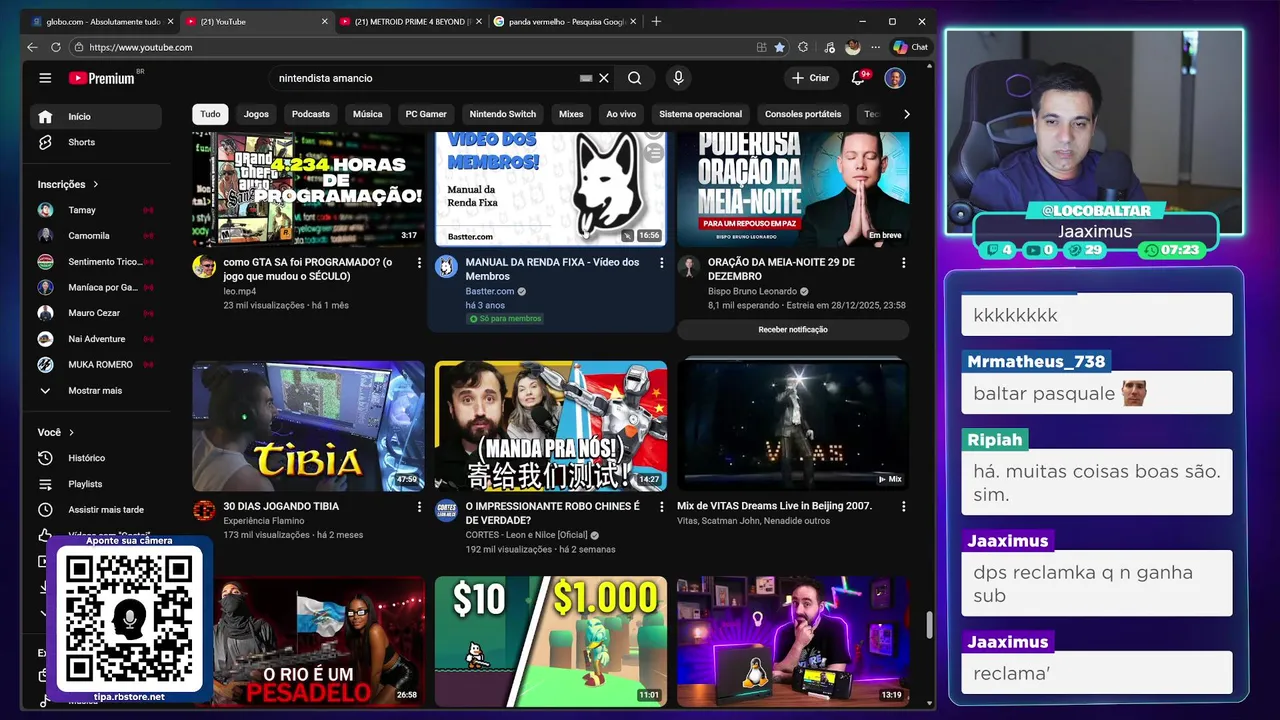The height and width of the screenshot is (720, 1280).
Task: Open the browser profile avatar
Action: point(852,47)
